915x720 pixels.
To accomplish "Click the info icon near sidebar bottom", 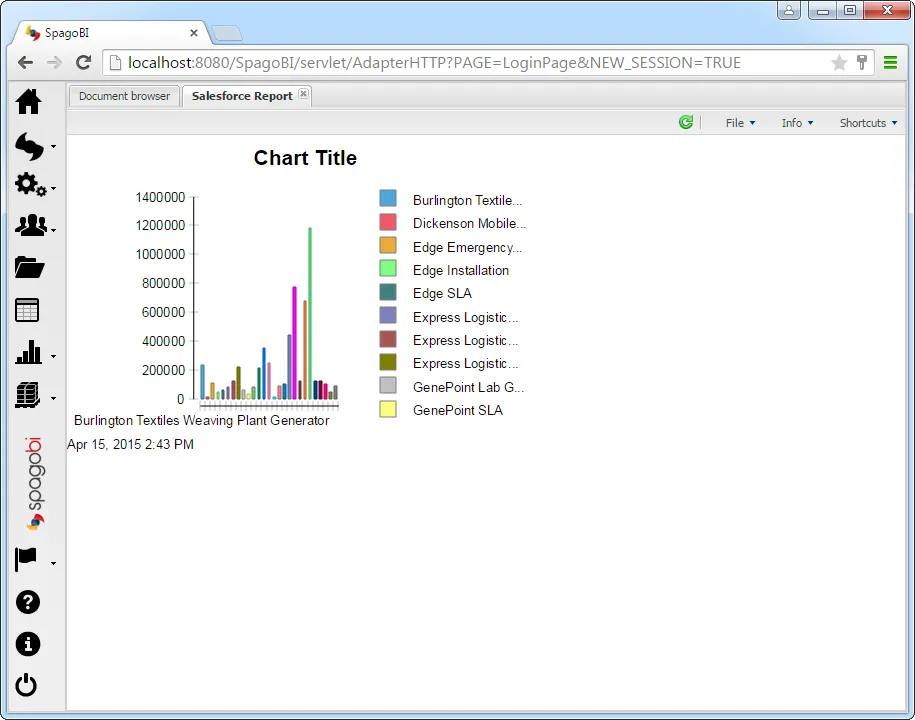I will 27,644.
